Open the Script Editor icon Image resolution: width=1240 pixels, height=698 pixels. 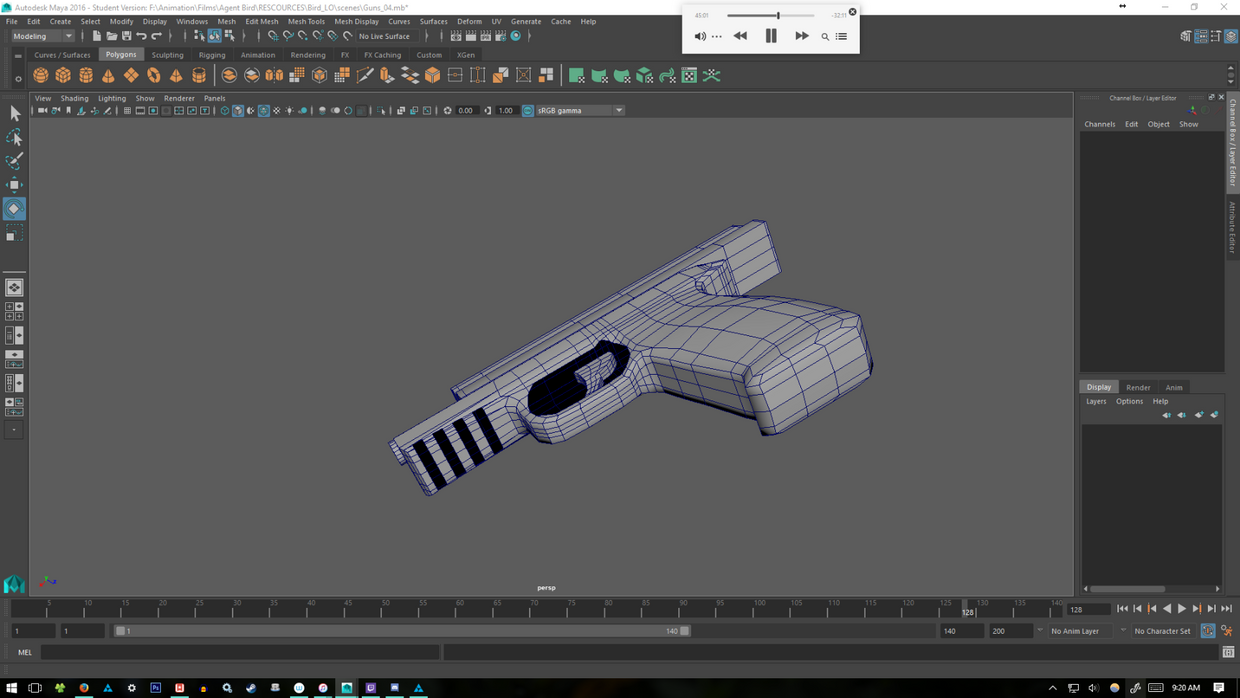point(1228,652)
